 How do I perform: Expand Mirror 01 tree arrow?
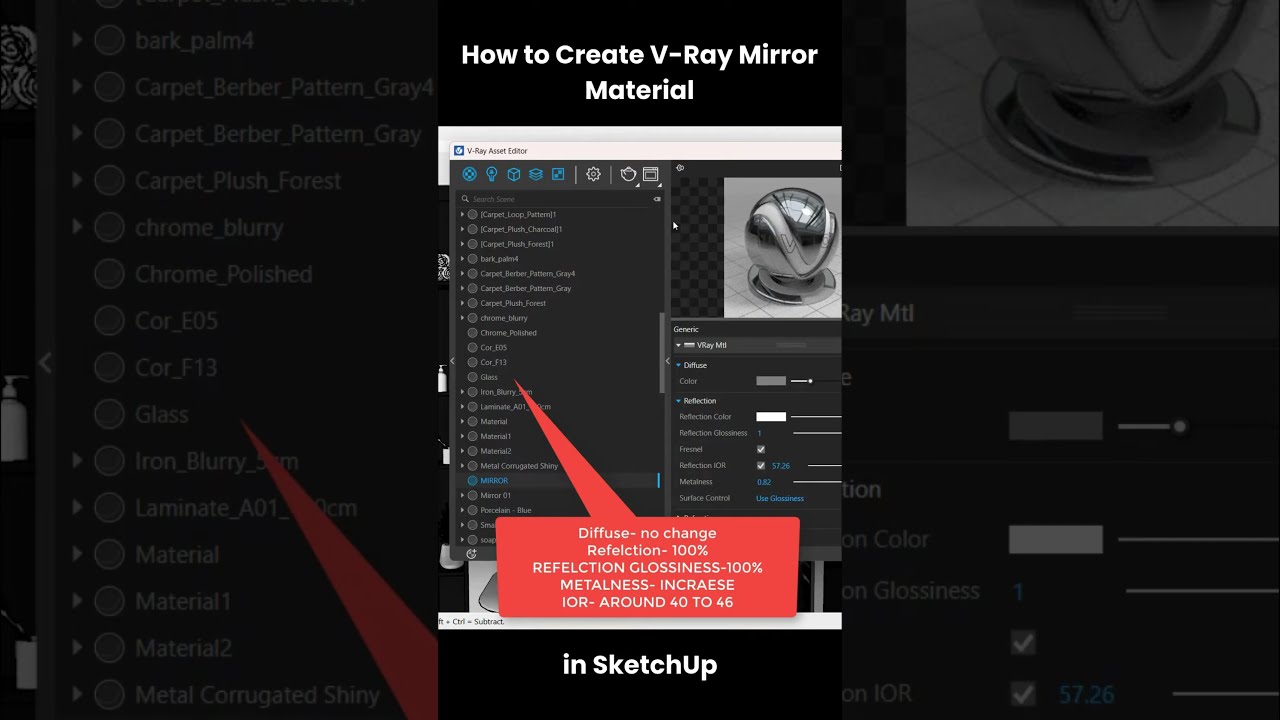click(x=462, y=495)
